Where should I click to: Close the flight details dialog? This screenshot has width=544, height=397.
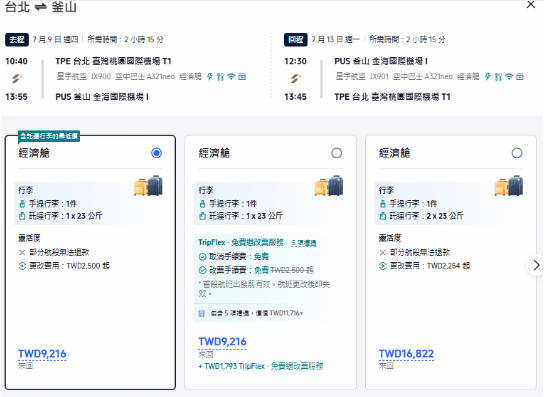click(x=530, y=5)
